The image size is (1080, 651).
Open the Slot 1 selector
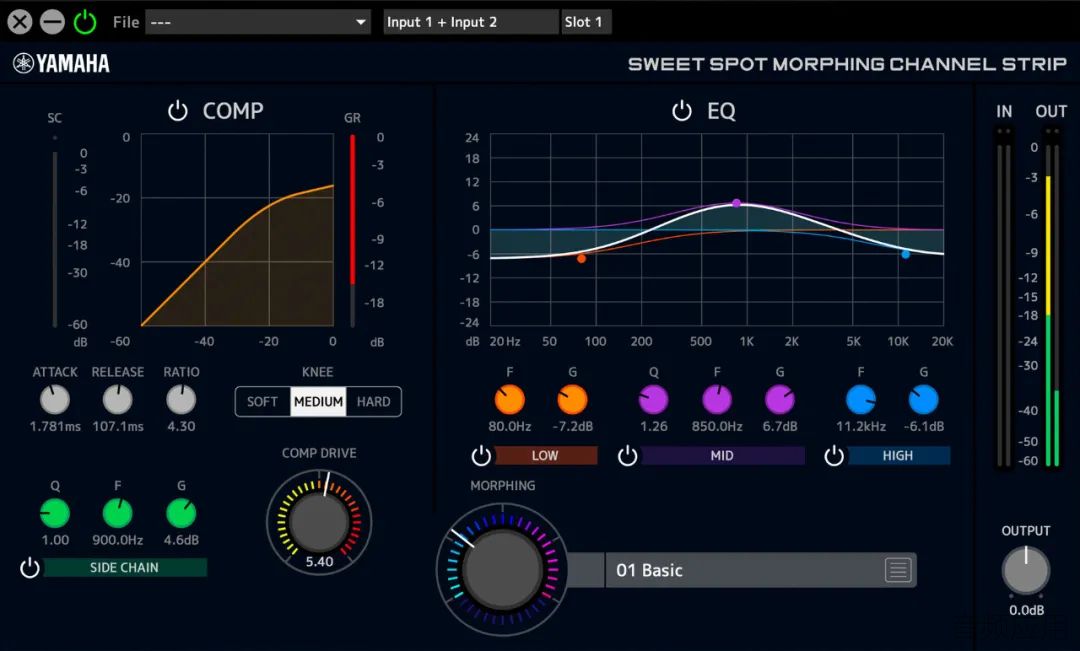click(586, 22)
